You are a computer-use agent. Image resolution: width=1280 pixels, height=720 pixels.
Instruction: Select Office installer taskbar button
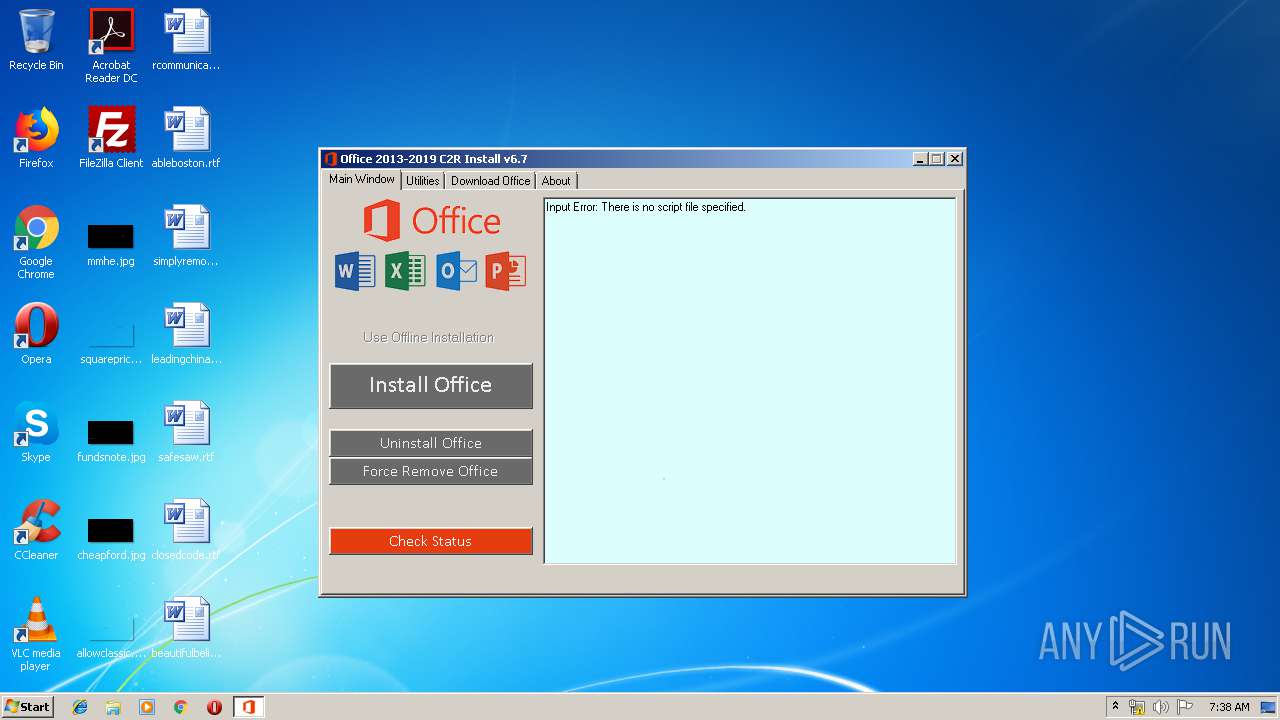(x=248, y=707)
